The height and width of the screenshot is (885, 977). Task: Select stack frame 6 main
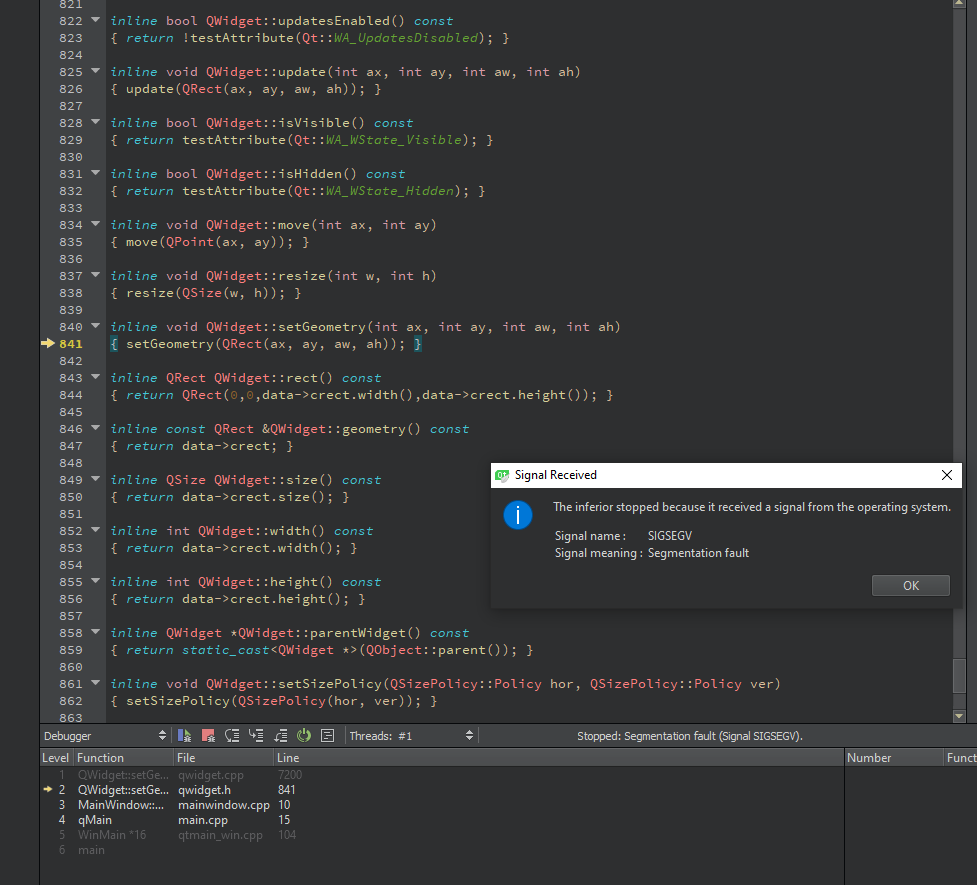click(441, 849)
